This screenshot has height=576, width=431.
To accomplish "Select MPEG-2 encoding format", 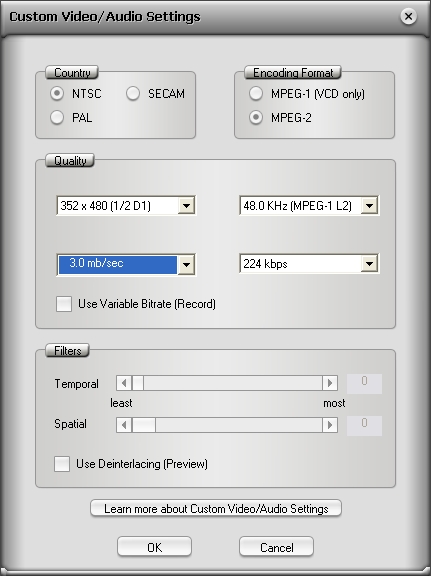I will click(256, 118).
